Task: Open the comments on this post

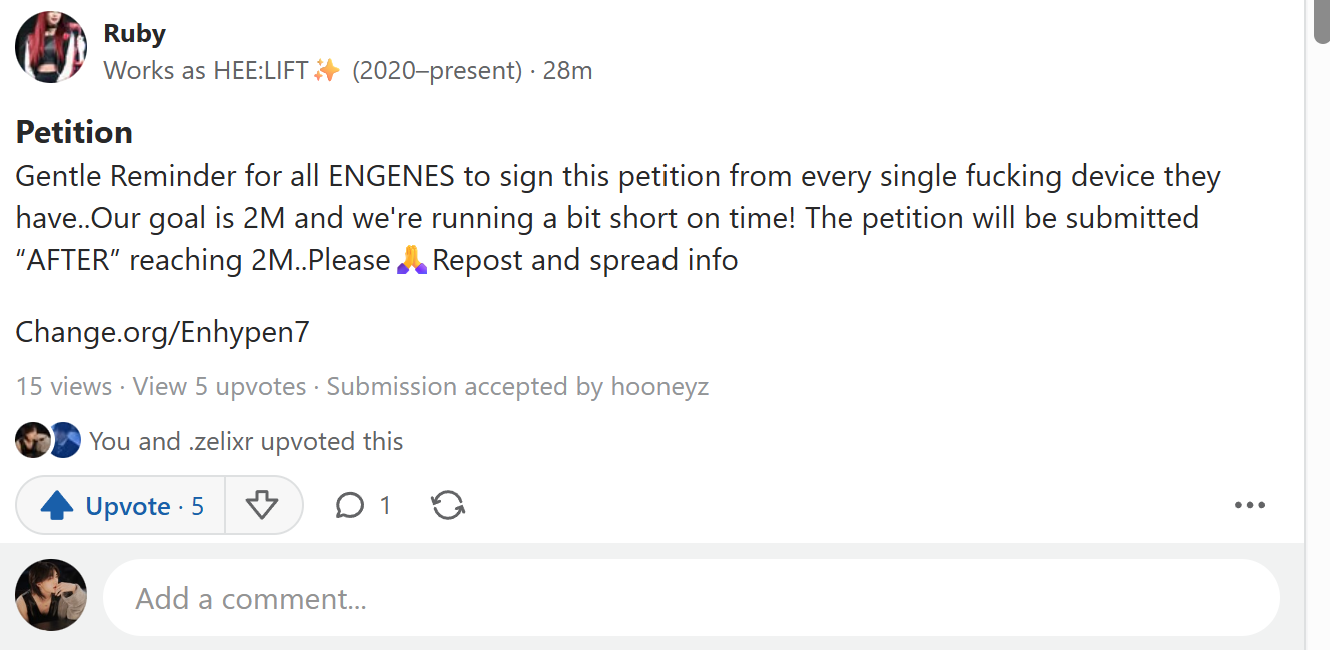Action: [x=350, y=506]
